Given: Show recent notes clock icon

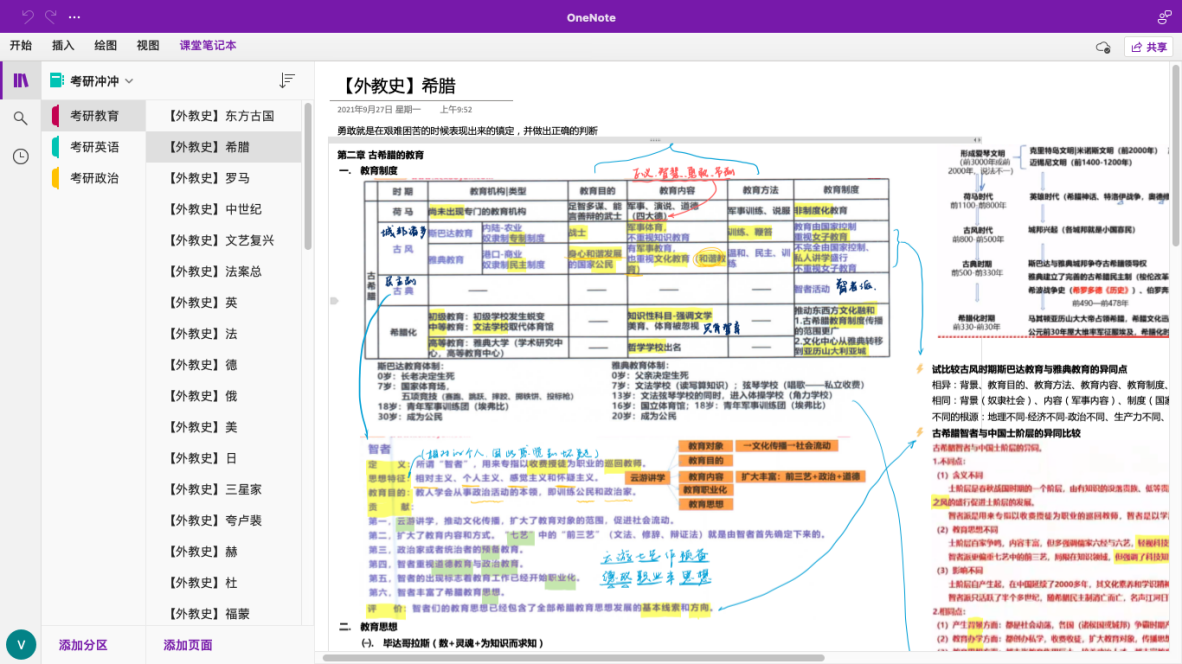Looking at the screenshot, I should [20, 156].
